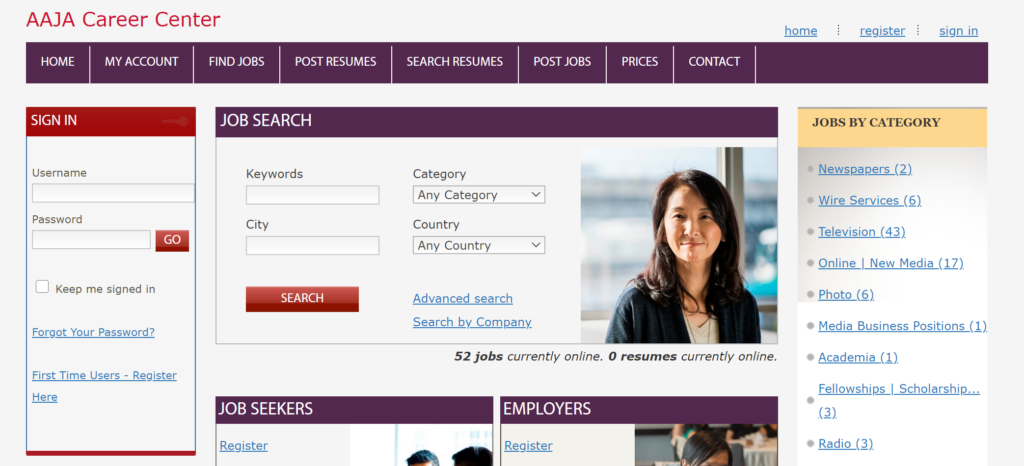This screenshot has width=1024, height=466.
Task: Select POST RESUMES in the navigation bar
Action: [335, 62]
